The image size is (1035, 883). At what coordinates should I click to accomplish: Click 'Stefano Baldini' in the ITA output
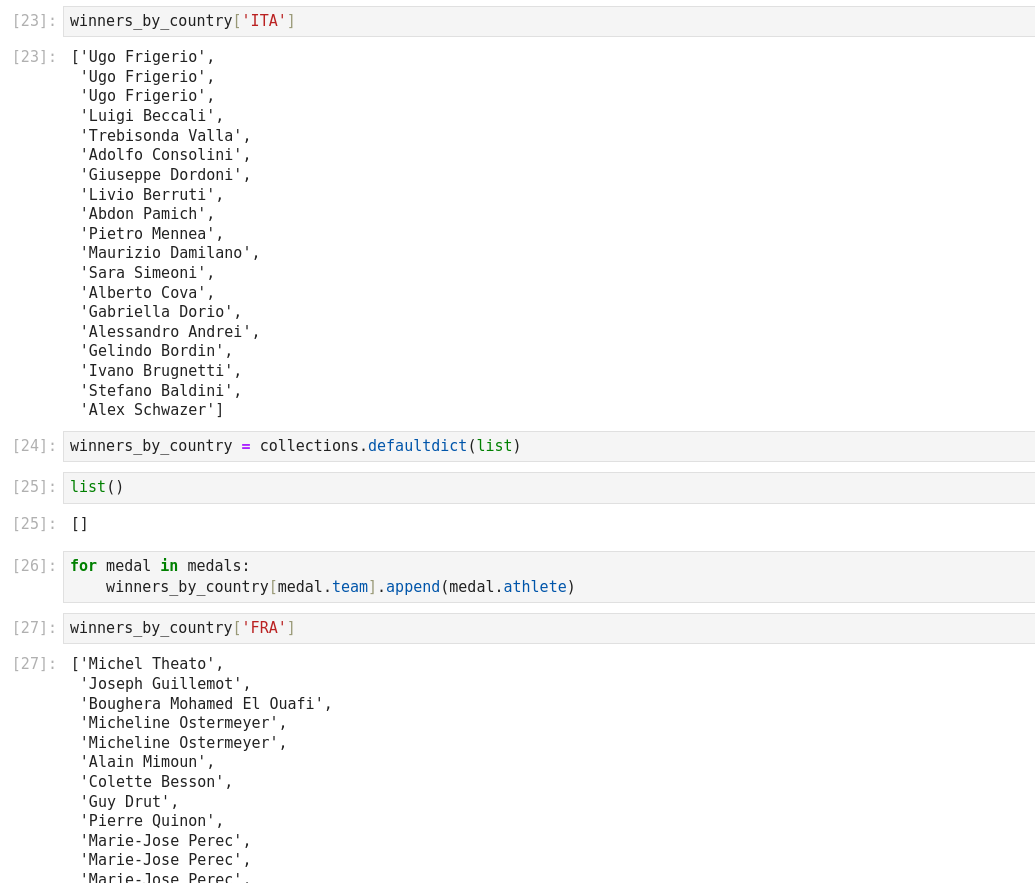[x=160, y=391]
